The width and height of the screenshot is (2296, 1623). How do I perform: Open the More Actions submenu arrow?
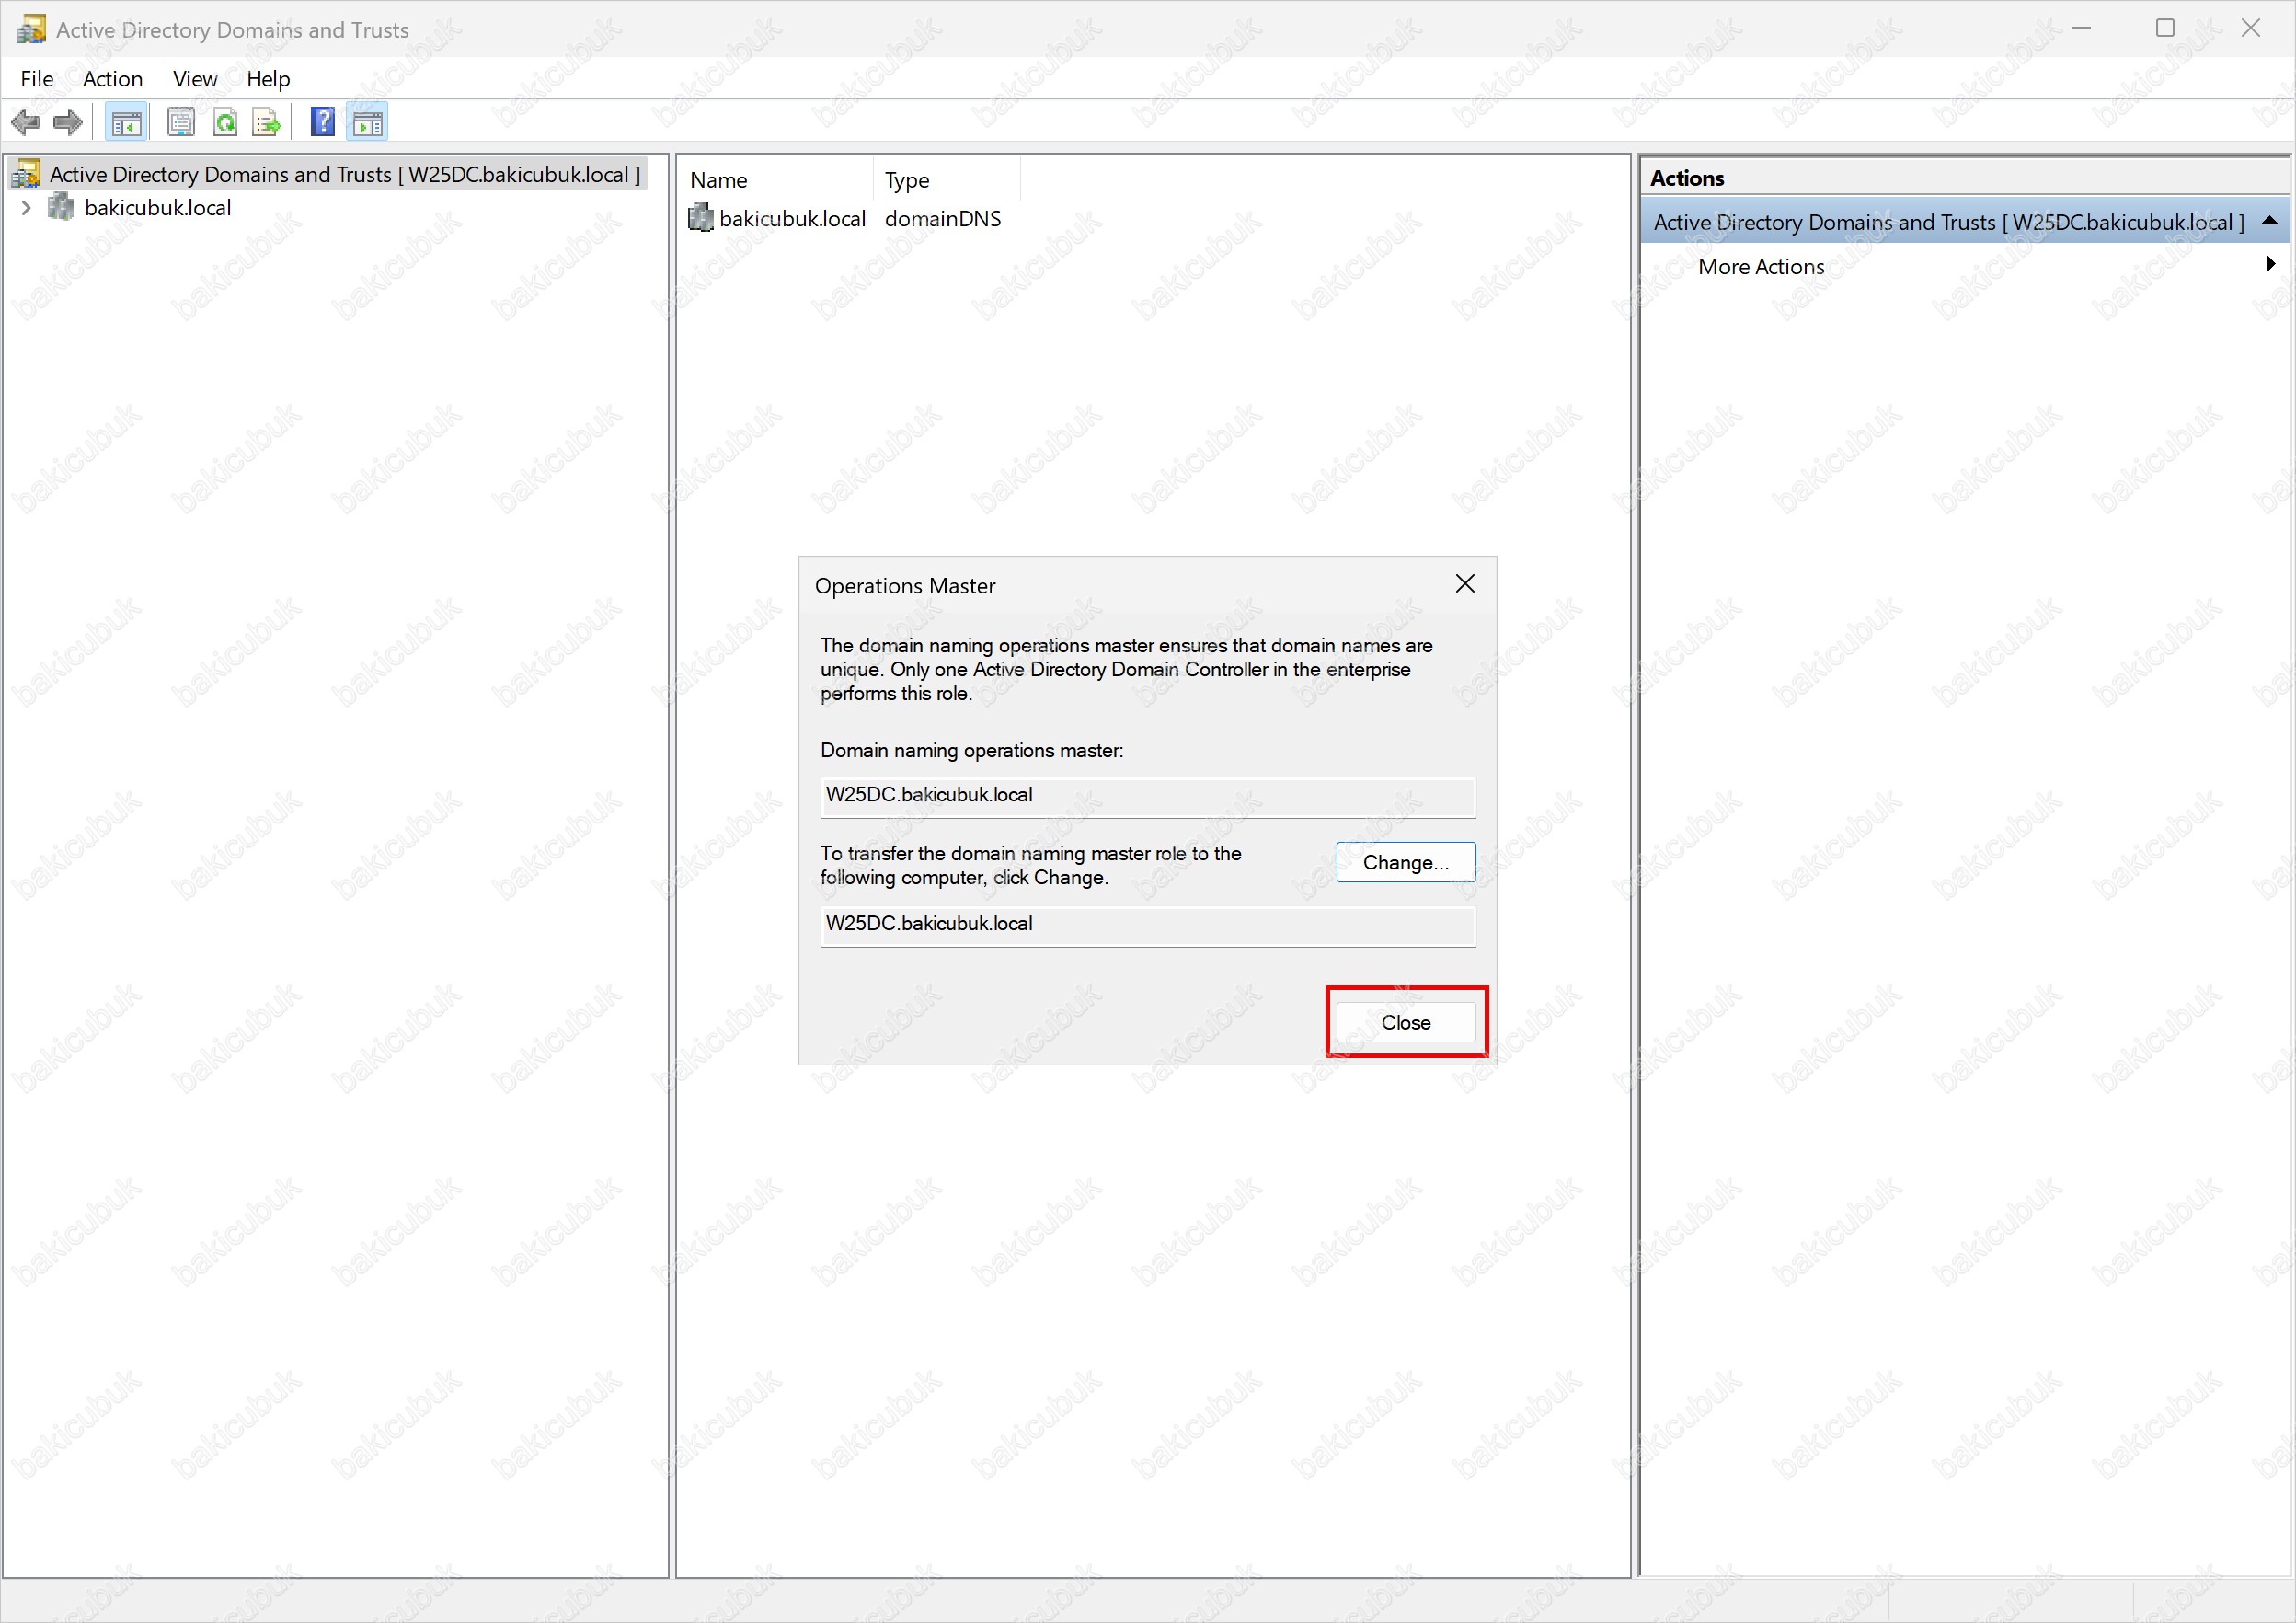coord(2270,264)
